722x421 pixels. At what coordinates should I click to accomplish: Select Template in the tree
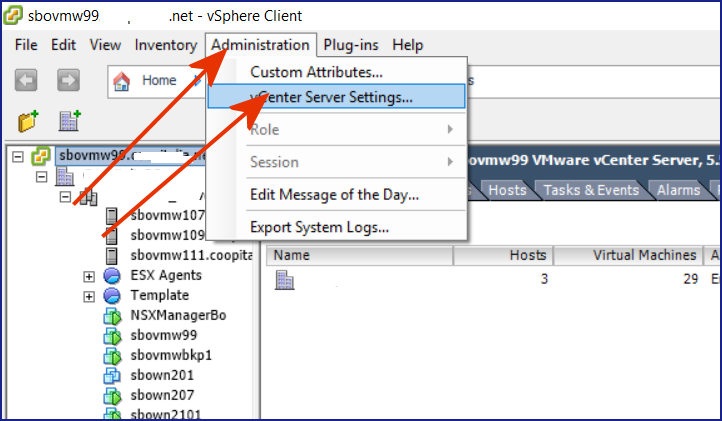[160, 295]
